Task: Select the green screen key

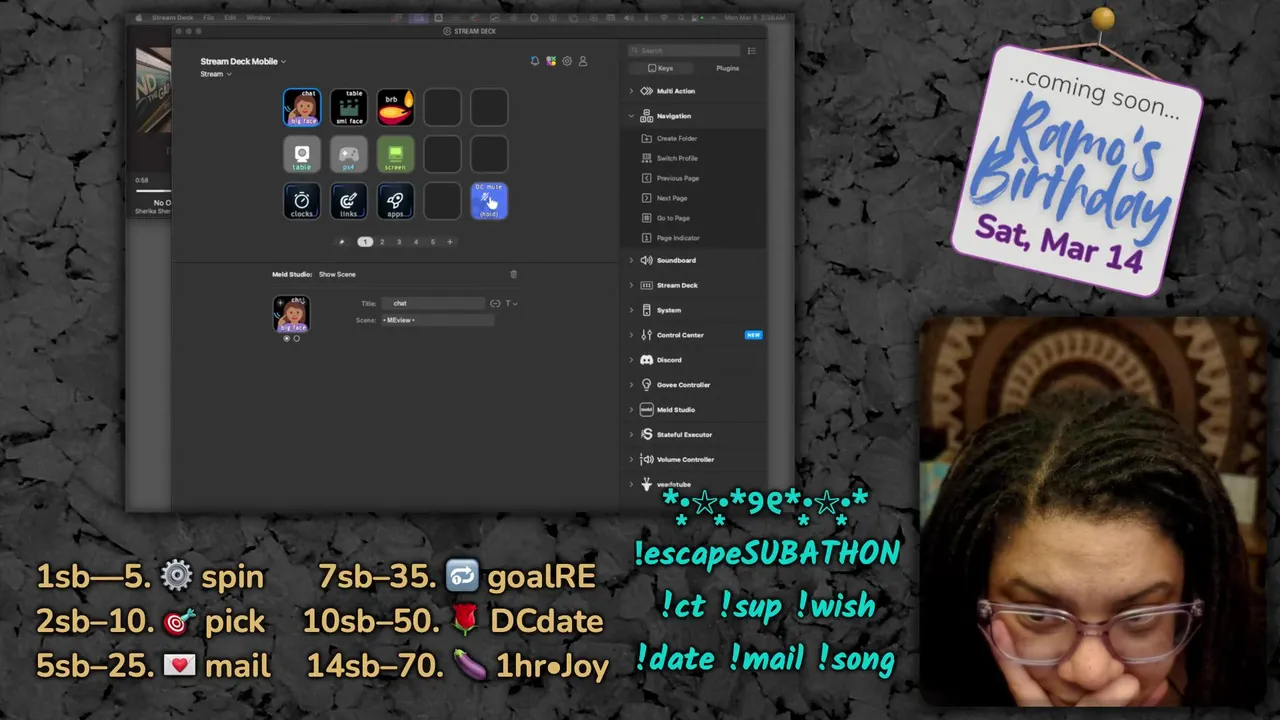Action: (396, 155)
